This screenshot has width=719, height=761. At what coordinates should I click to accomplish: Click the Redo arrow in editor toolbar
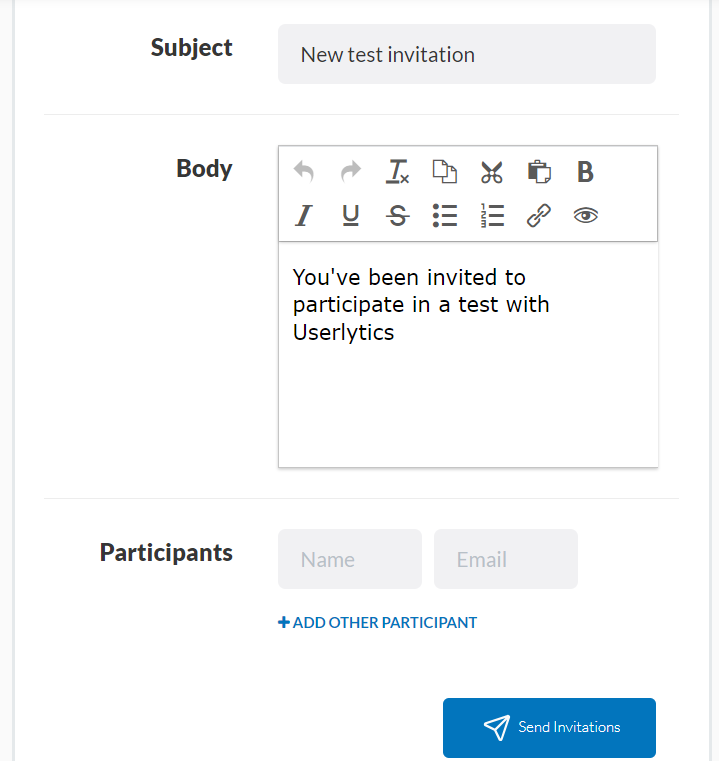click(x=351, y=172)
